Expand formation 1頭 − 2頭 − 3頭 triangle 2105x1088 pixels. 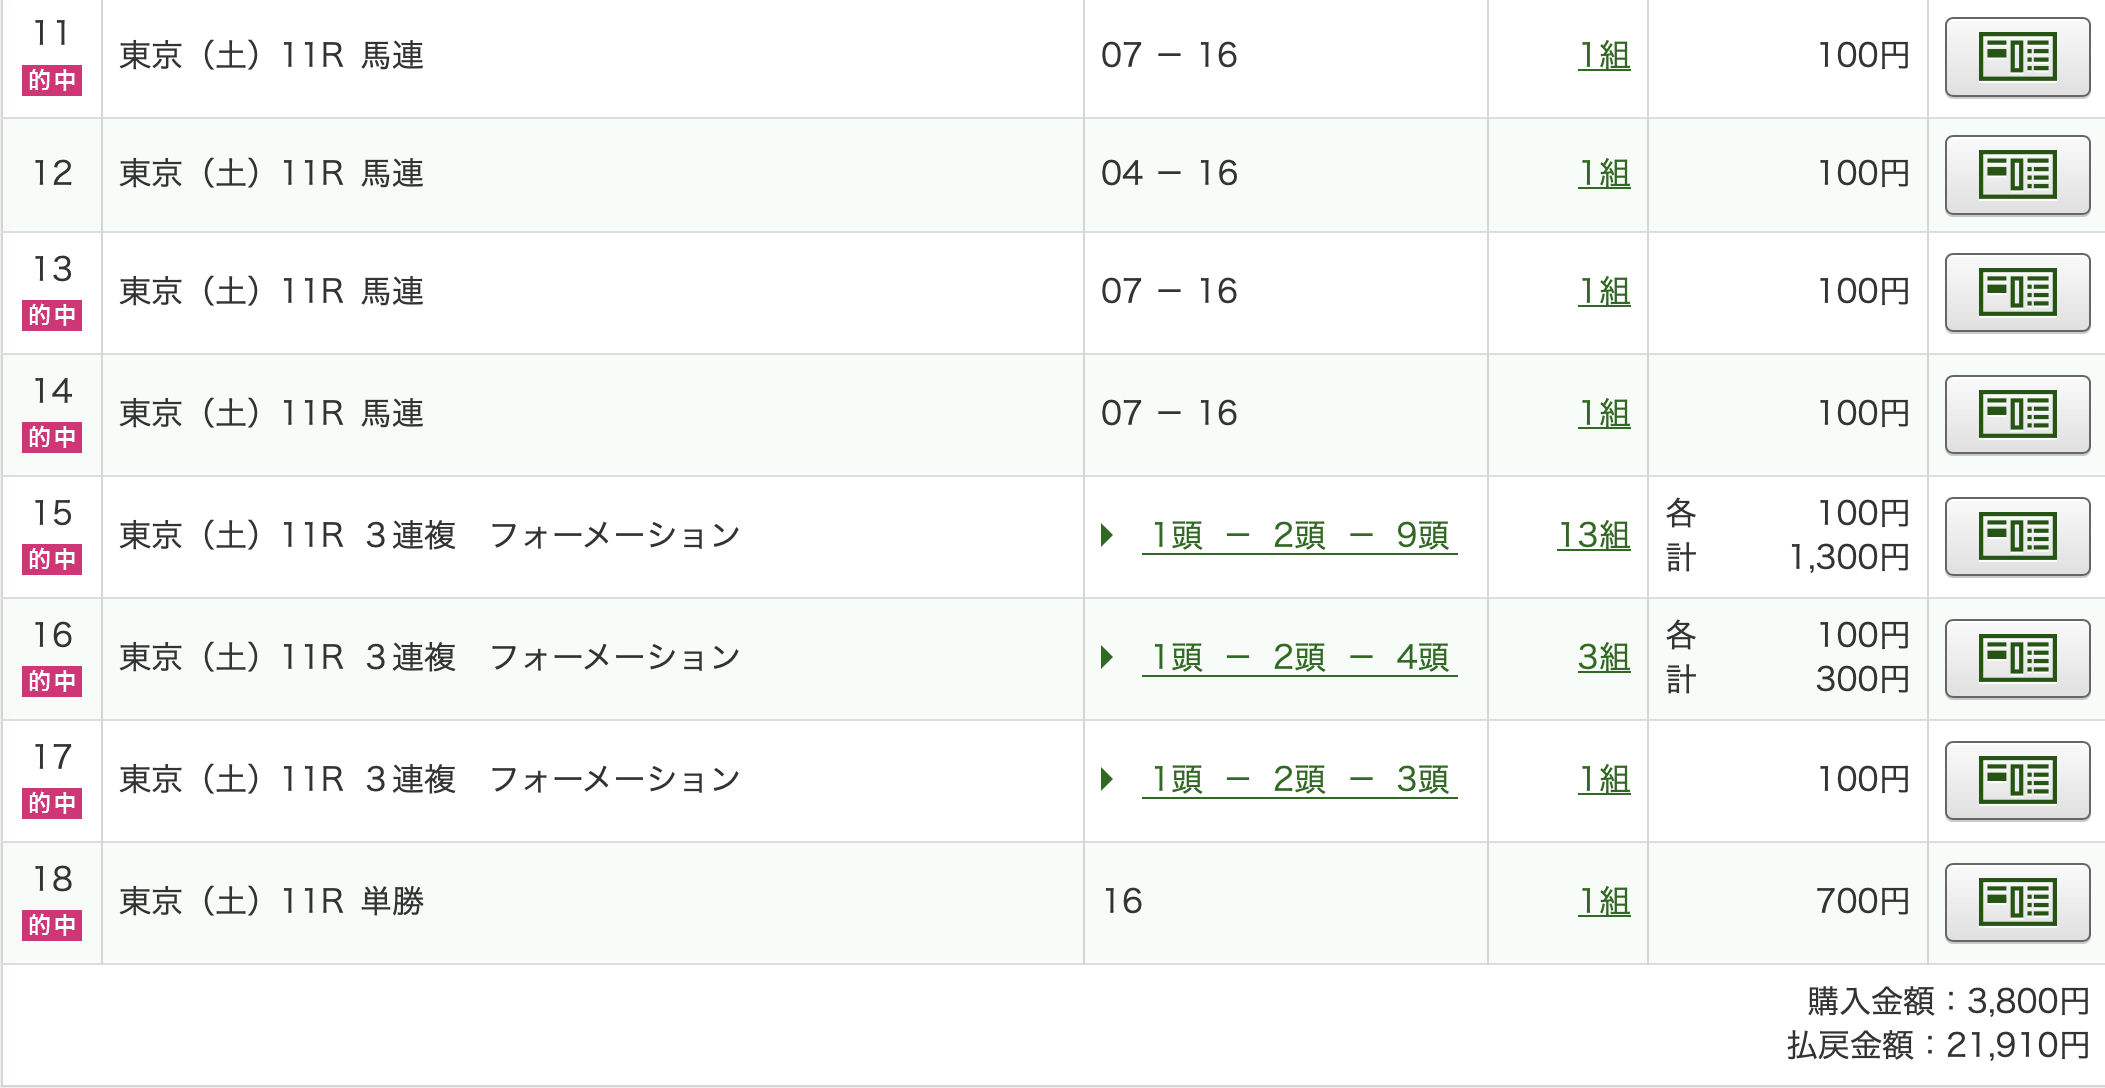1107,779
